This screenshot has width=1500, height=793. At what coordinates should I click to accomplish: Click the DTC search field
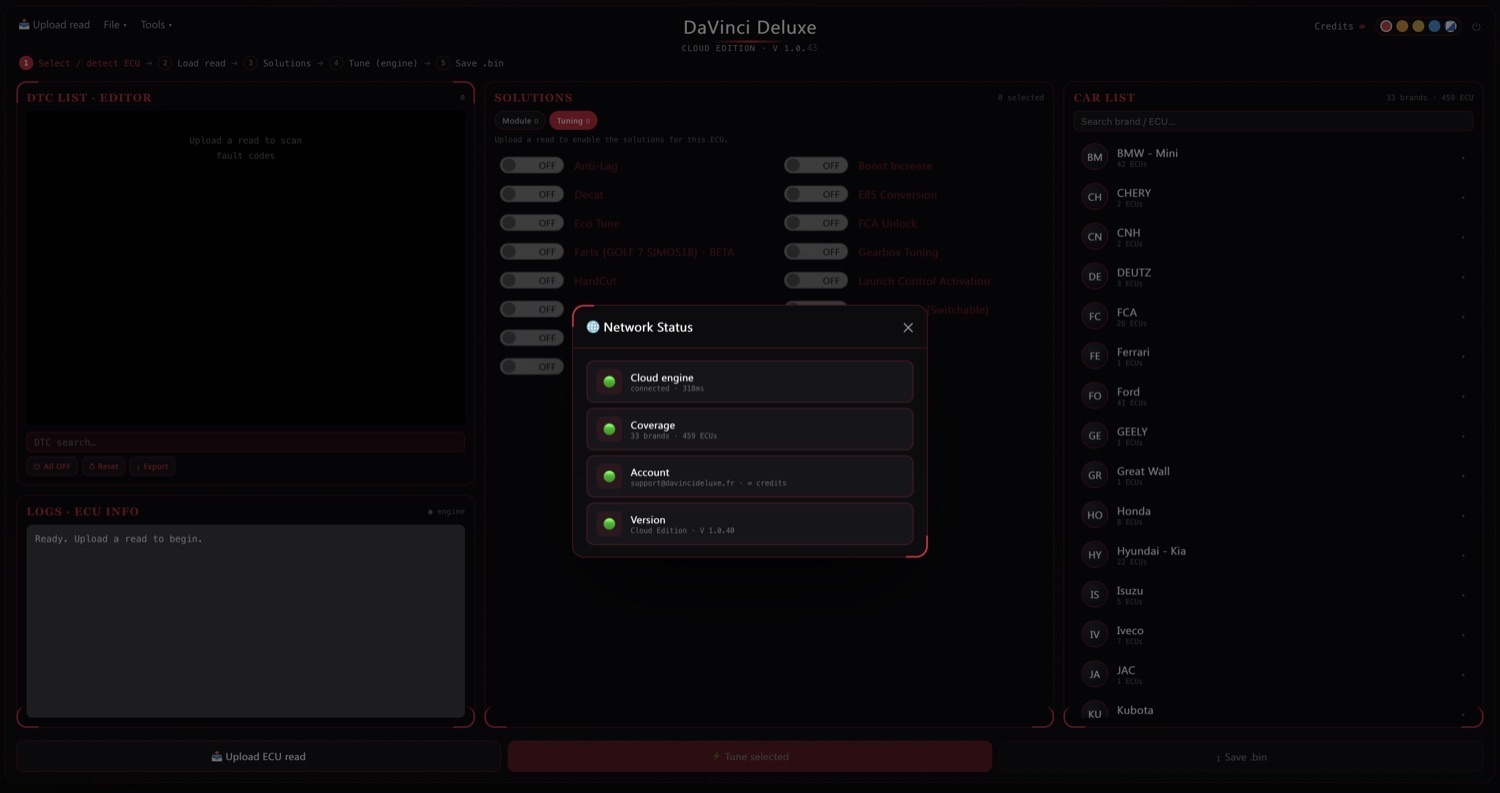(x=245, y=442)
